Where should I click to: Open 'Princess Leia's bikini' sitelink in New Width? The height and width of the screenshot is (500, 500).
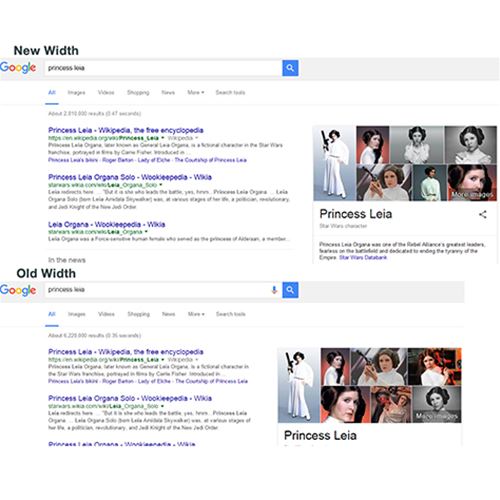[x=73, y=160]
